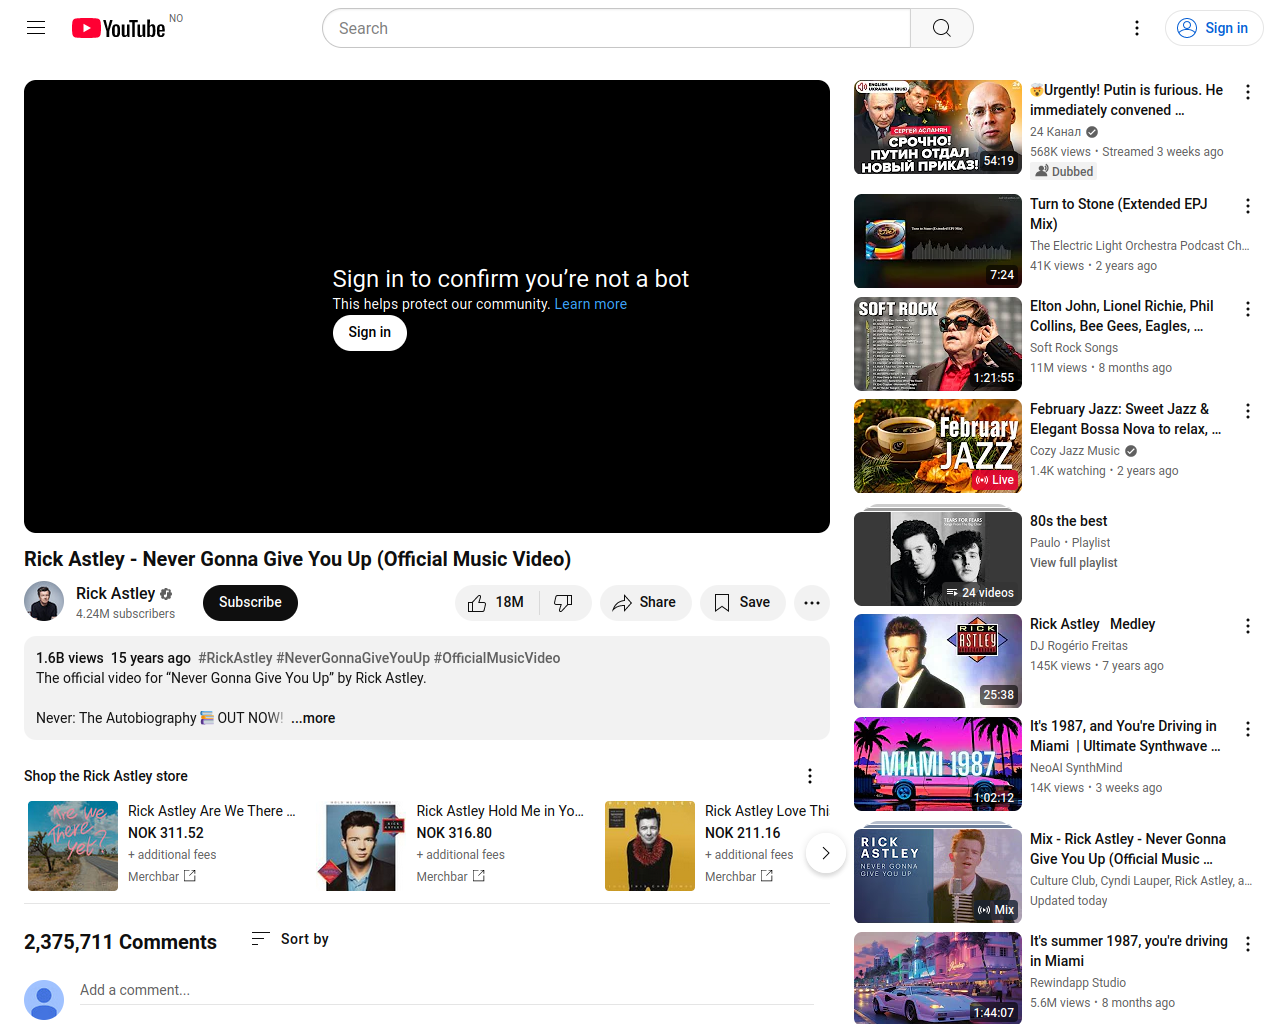Click the search input field
1280x1024 pixels.
616,28
